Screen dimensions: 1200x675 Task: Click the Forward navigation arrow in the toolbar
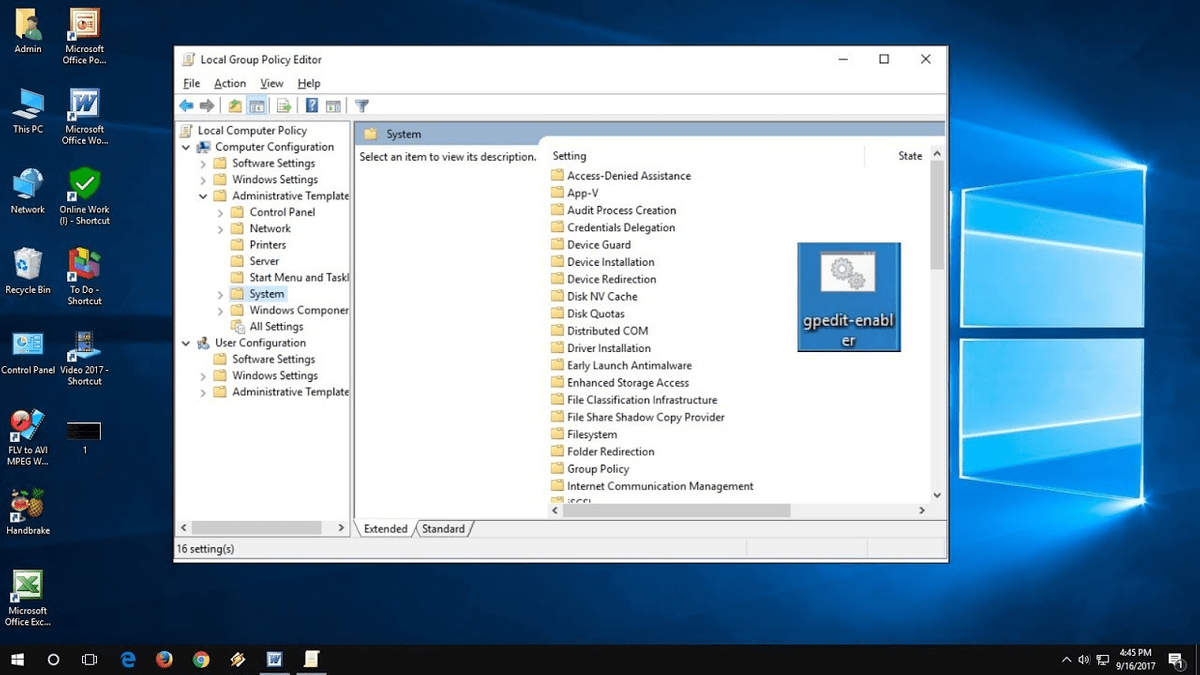208,105
